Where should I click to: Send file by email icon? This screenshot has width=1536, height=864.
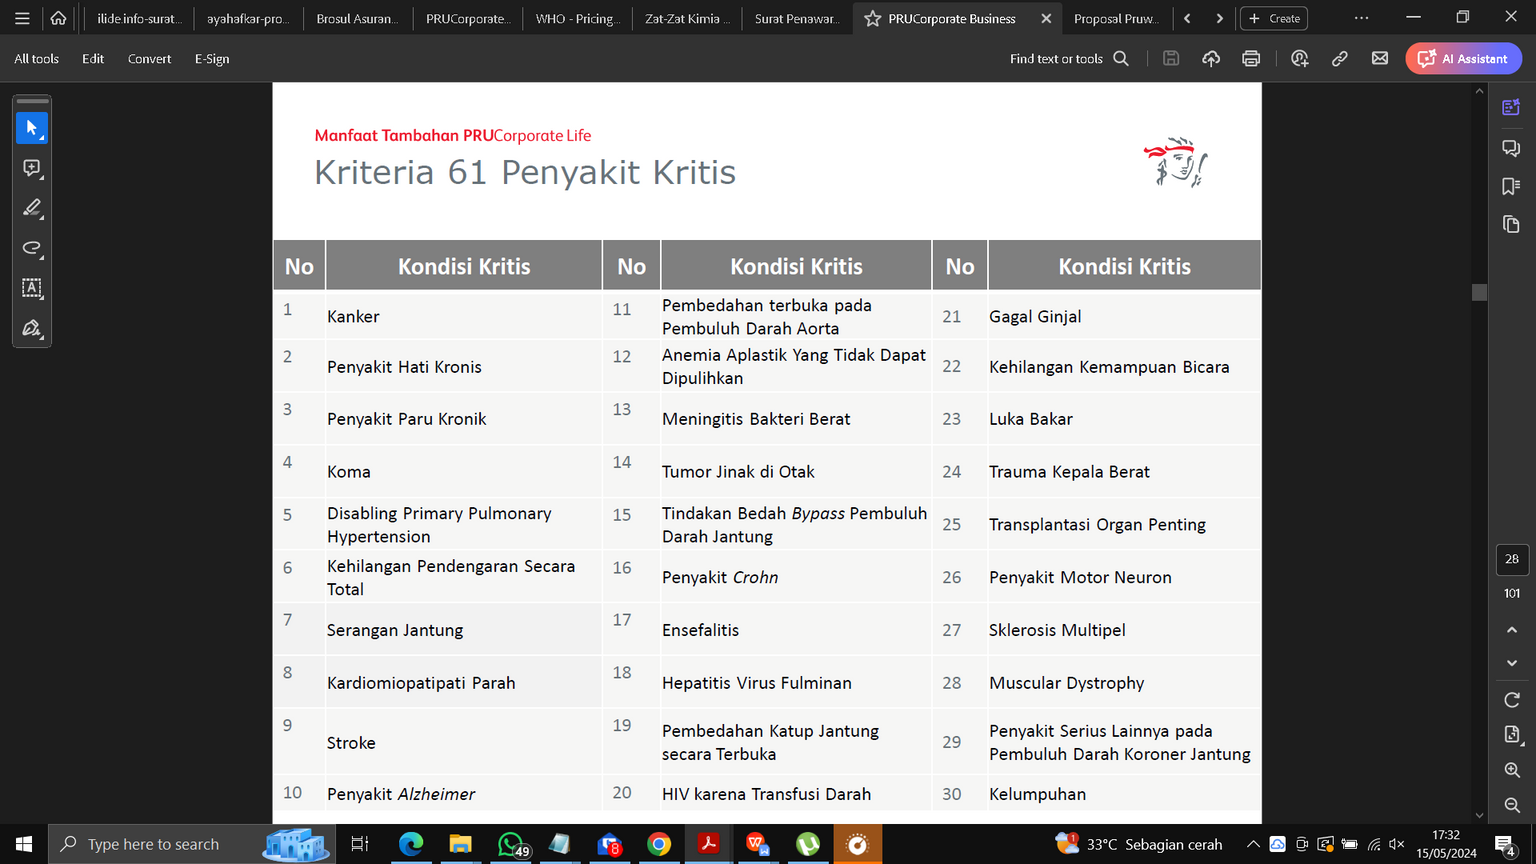point(1380,59)
